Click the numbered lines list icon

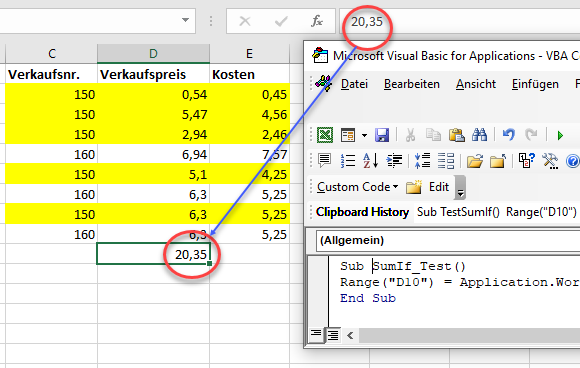[x=348, y=161]
